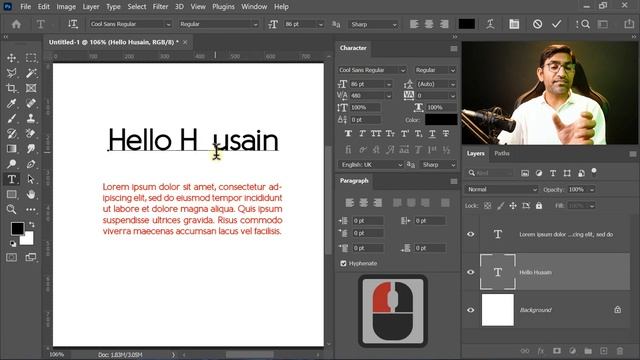This screenshot has width=640, height=360.
Task: Toggle Character and Paragraph panels button
Action: point(514,24)
